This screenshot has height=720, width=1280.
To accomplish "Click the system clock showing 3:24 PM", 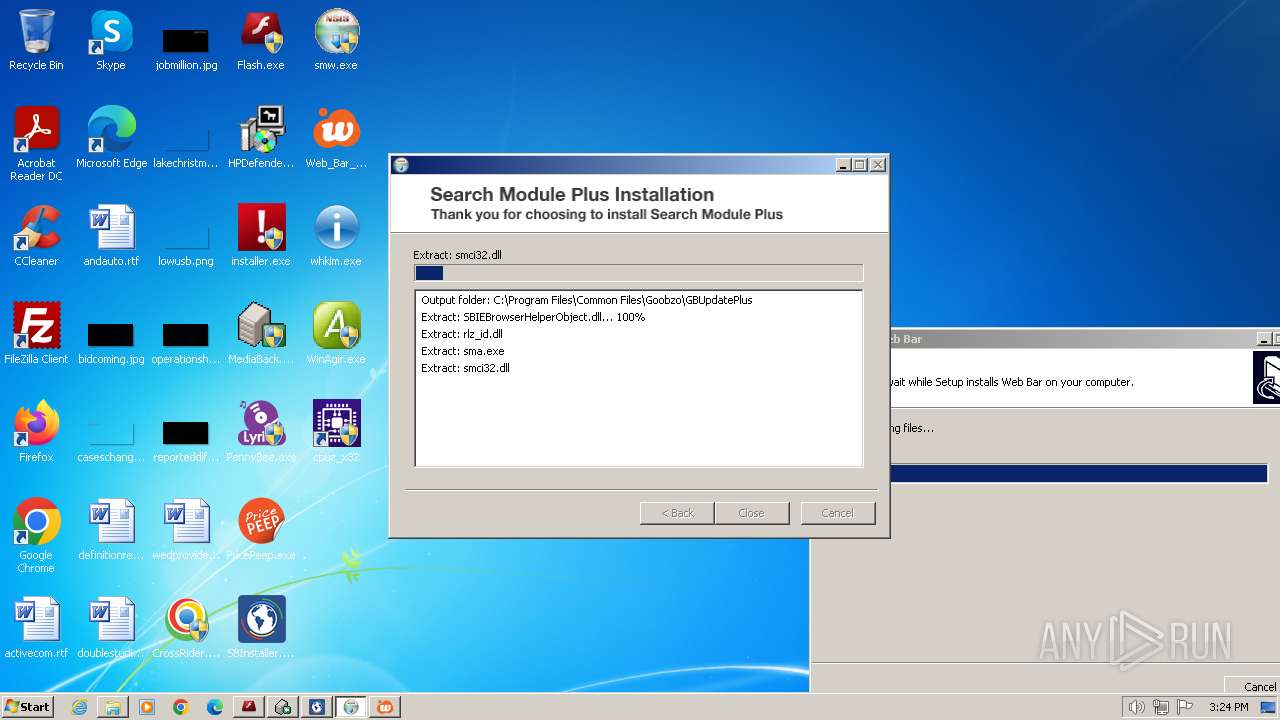I will [1228, 707].
